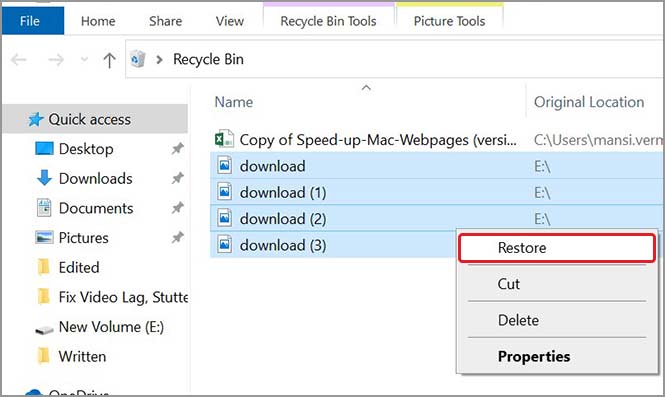This screenshot has width=665, height=397.
Task: Open Desktop in the navigation pane
Action: 86,149
